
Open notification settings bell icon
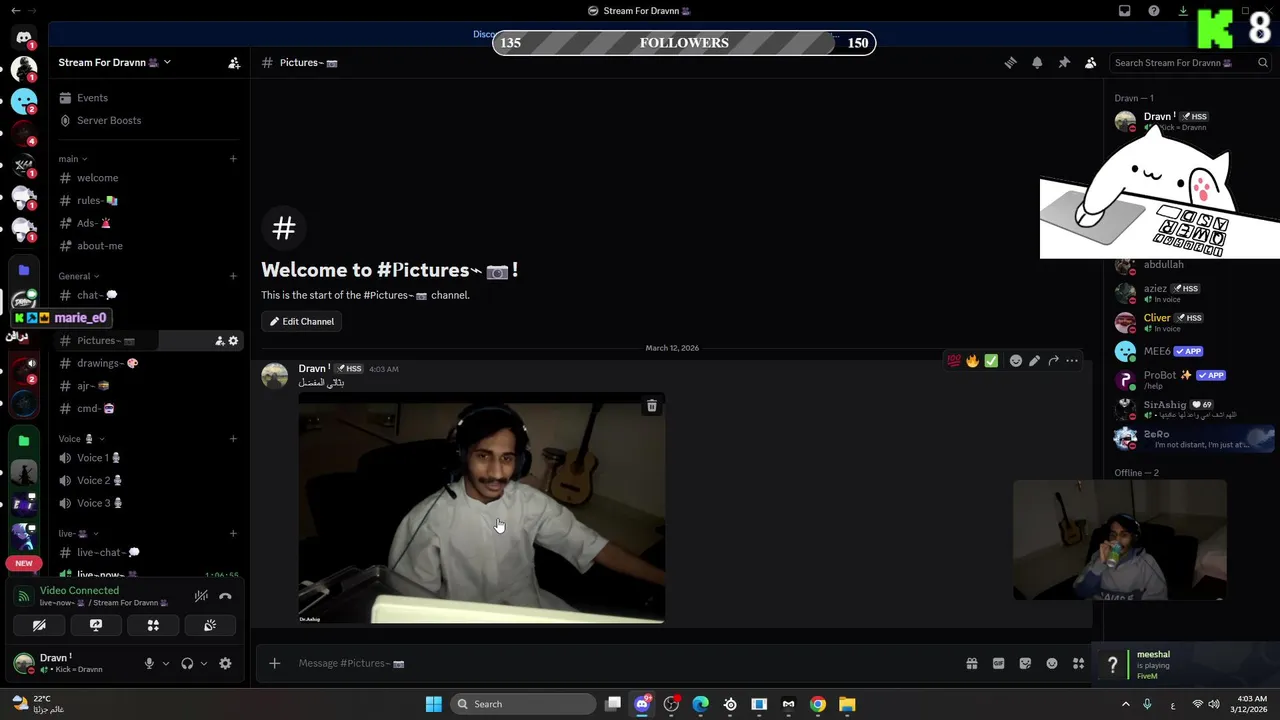tap(1037, 62)
